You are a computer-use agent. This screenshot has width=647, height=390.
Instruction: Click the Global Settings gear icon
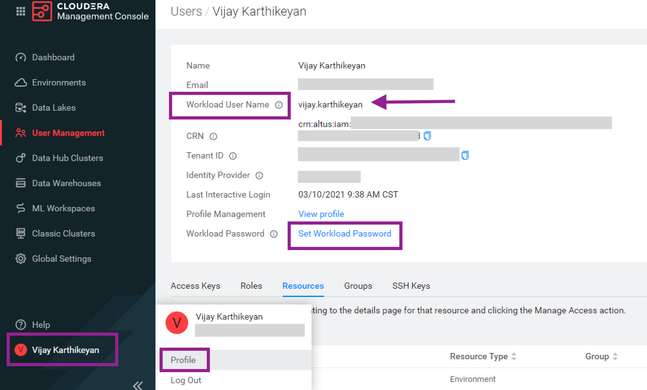(21, 259)
